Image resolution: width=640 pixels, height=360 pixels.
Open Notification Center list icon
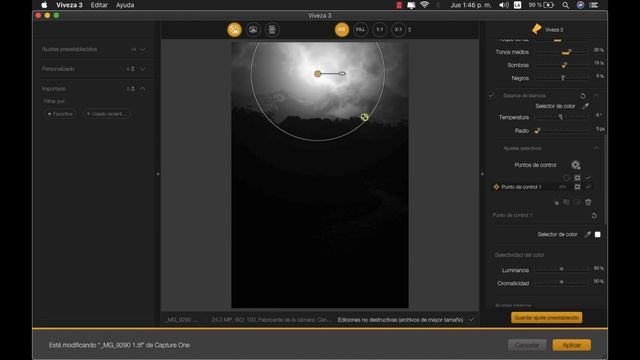point(594,5)
